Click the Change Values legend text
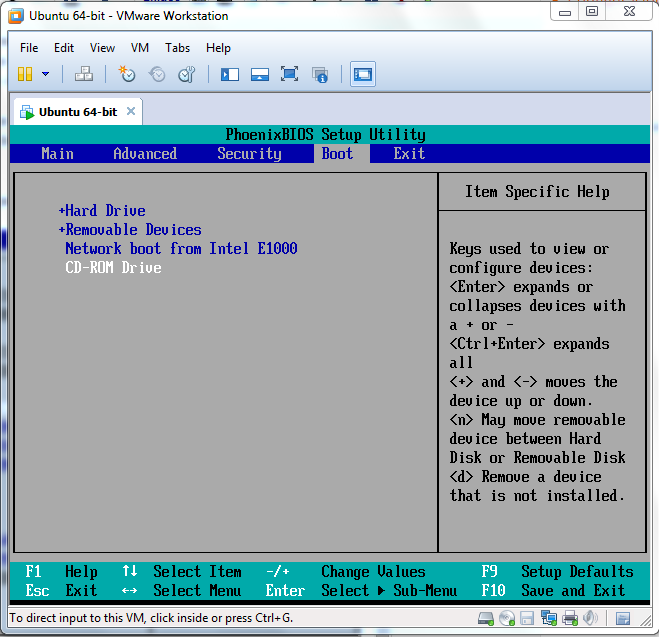 coord(373,571)
